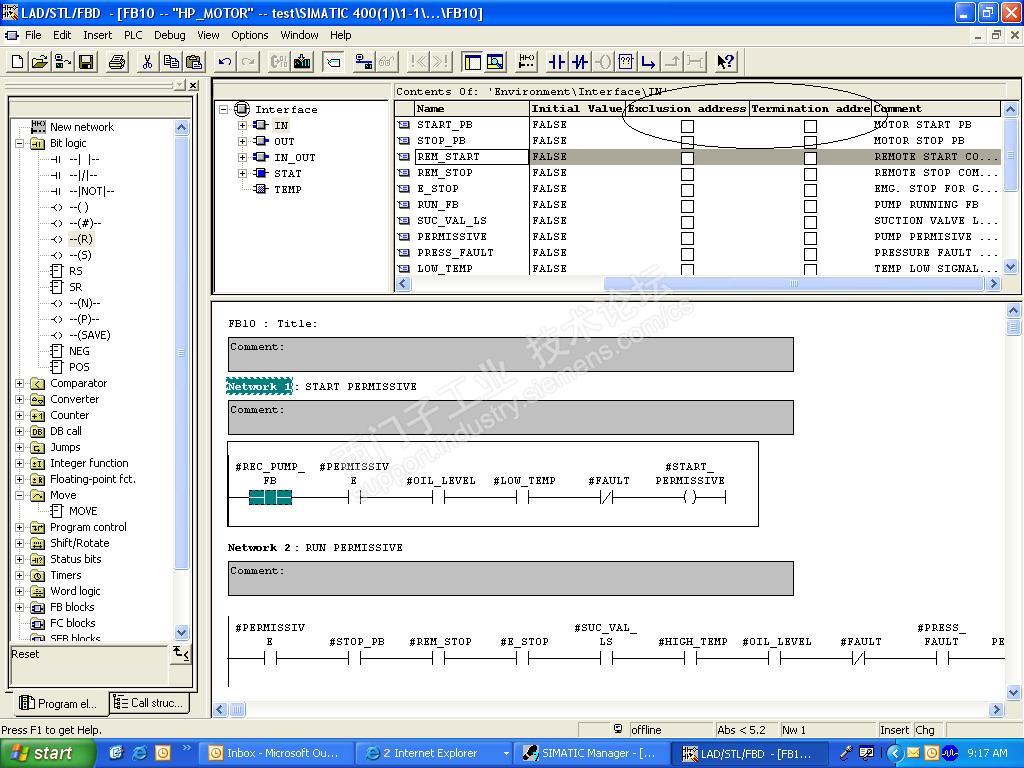
Task: Collapse the Bit logic folder
Action: click(20, 143)
